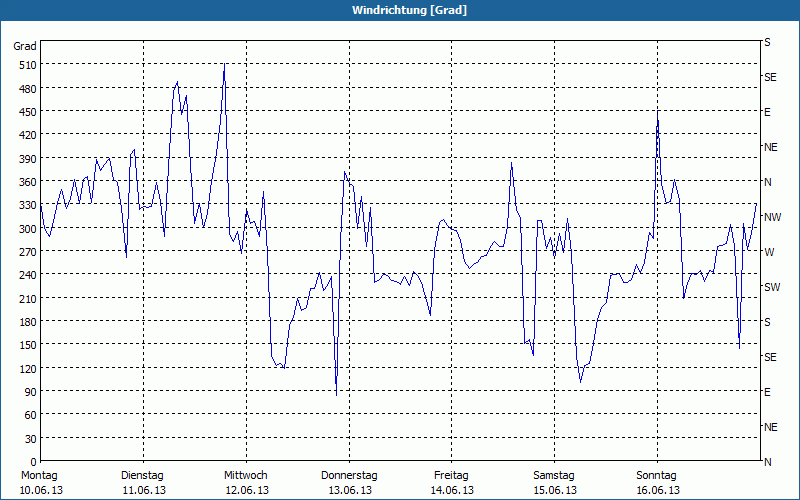Click the 510 value on the left axis
800x500 pixels.
(28, 65)
